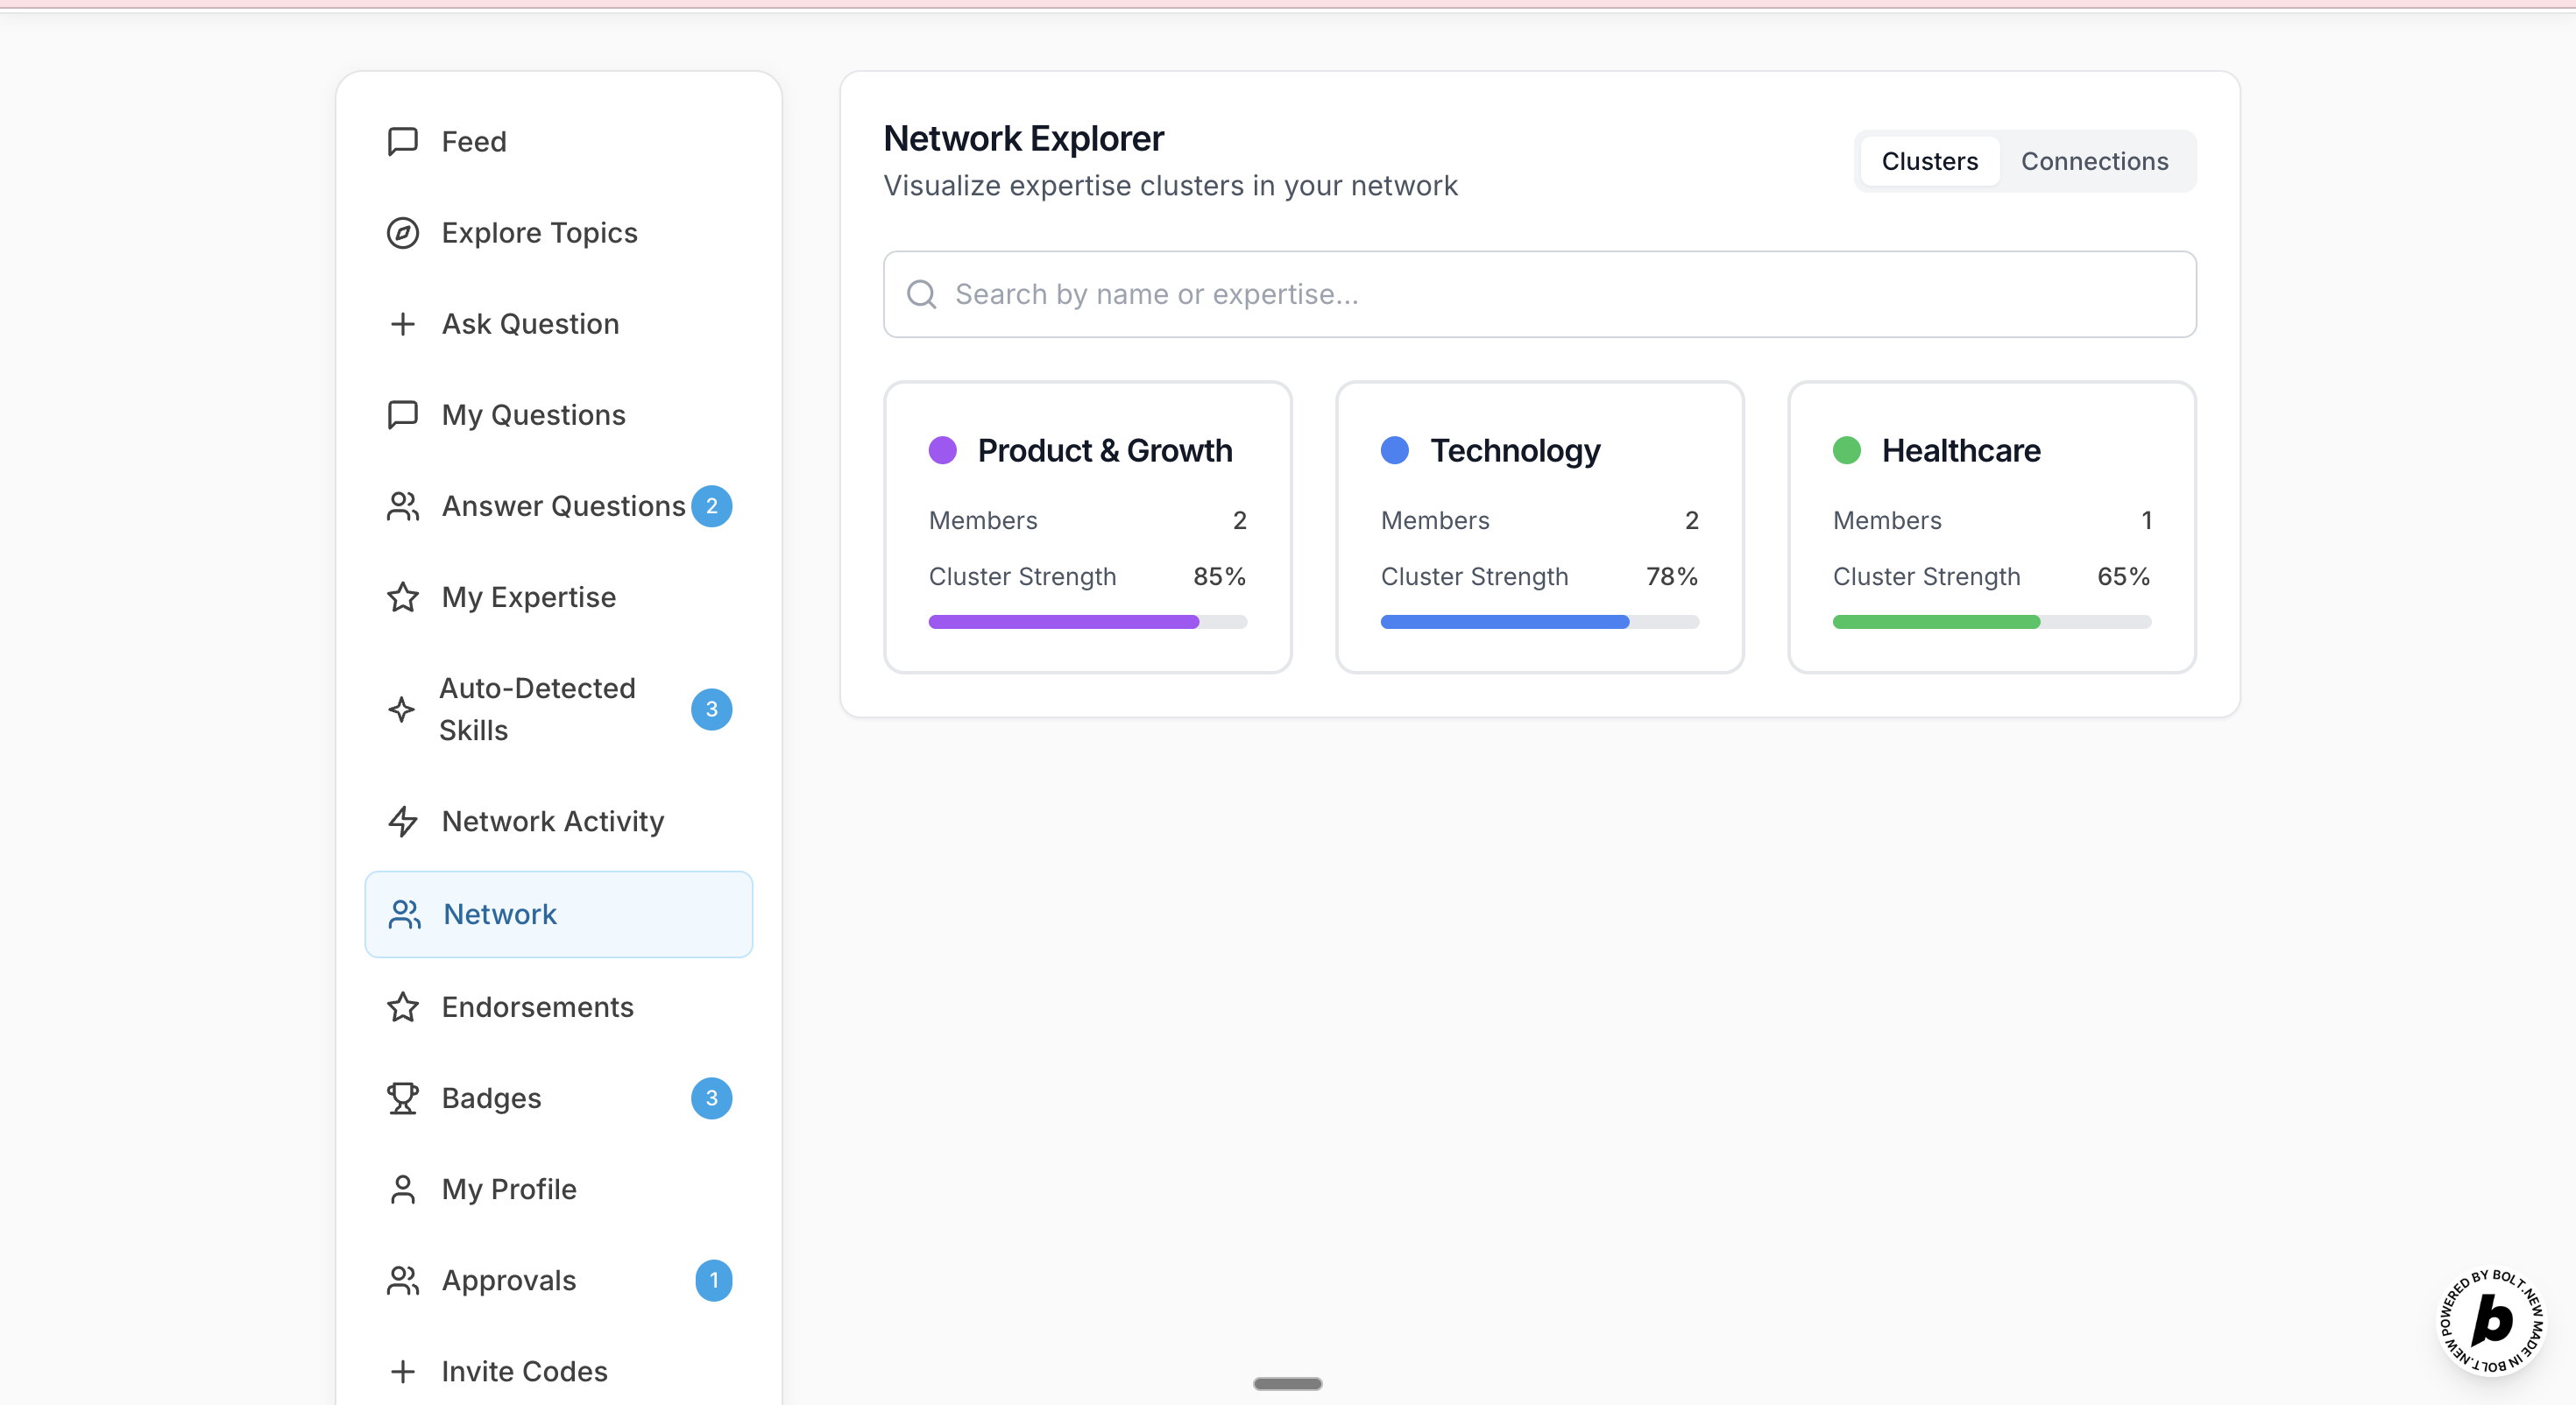This screenshot has width=2576, height=1405.
Task: Click the Badges trophy icon
Action: point(402,1098)
